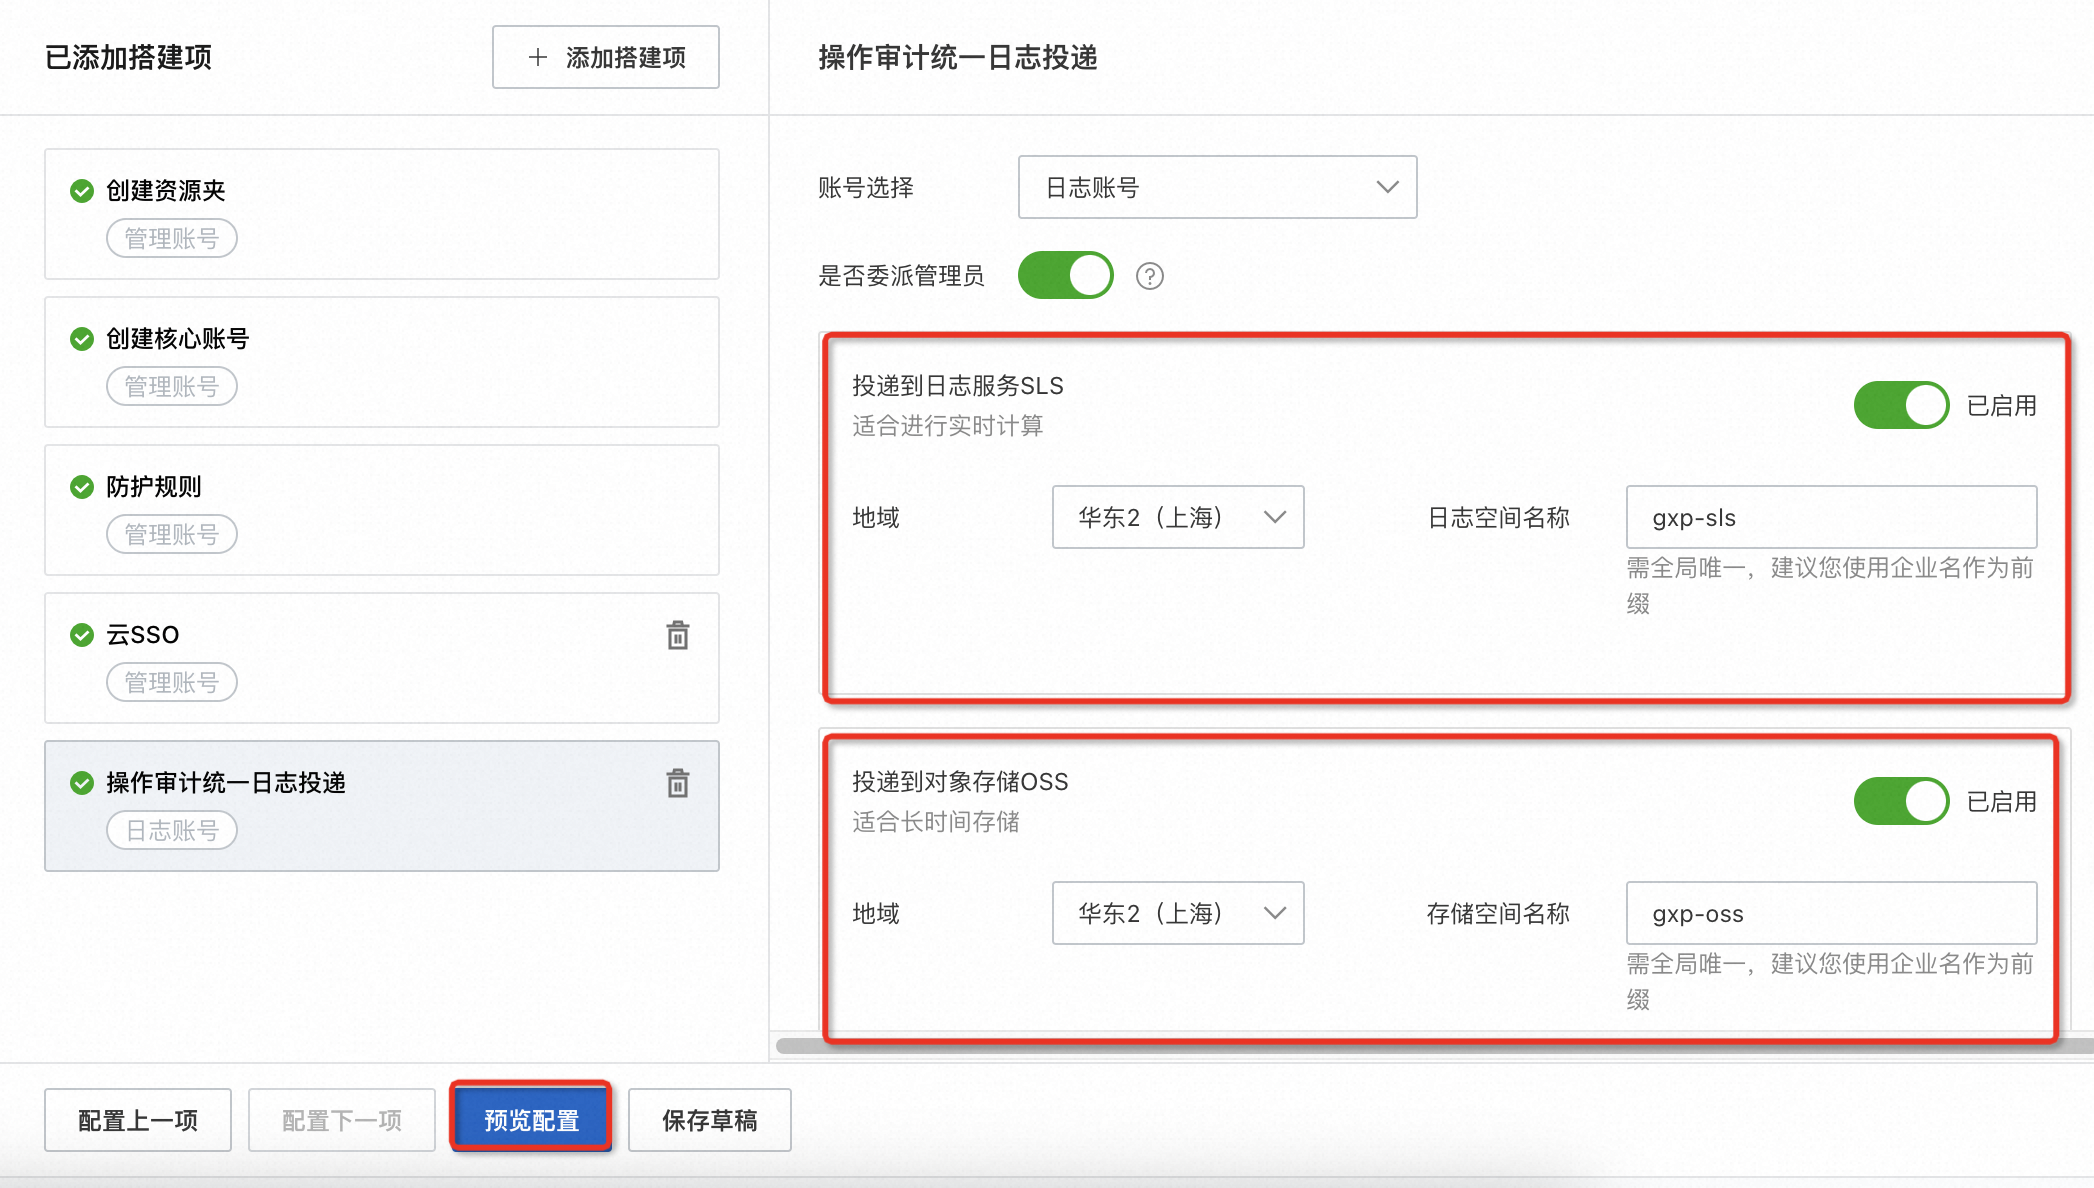Toggle the 是否委派管理员 switch
The height and width of the screenshot is (1188, 2094).
coord(1065,275)
